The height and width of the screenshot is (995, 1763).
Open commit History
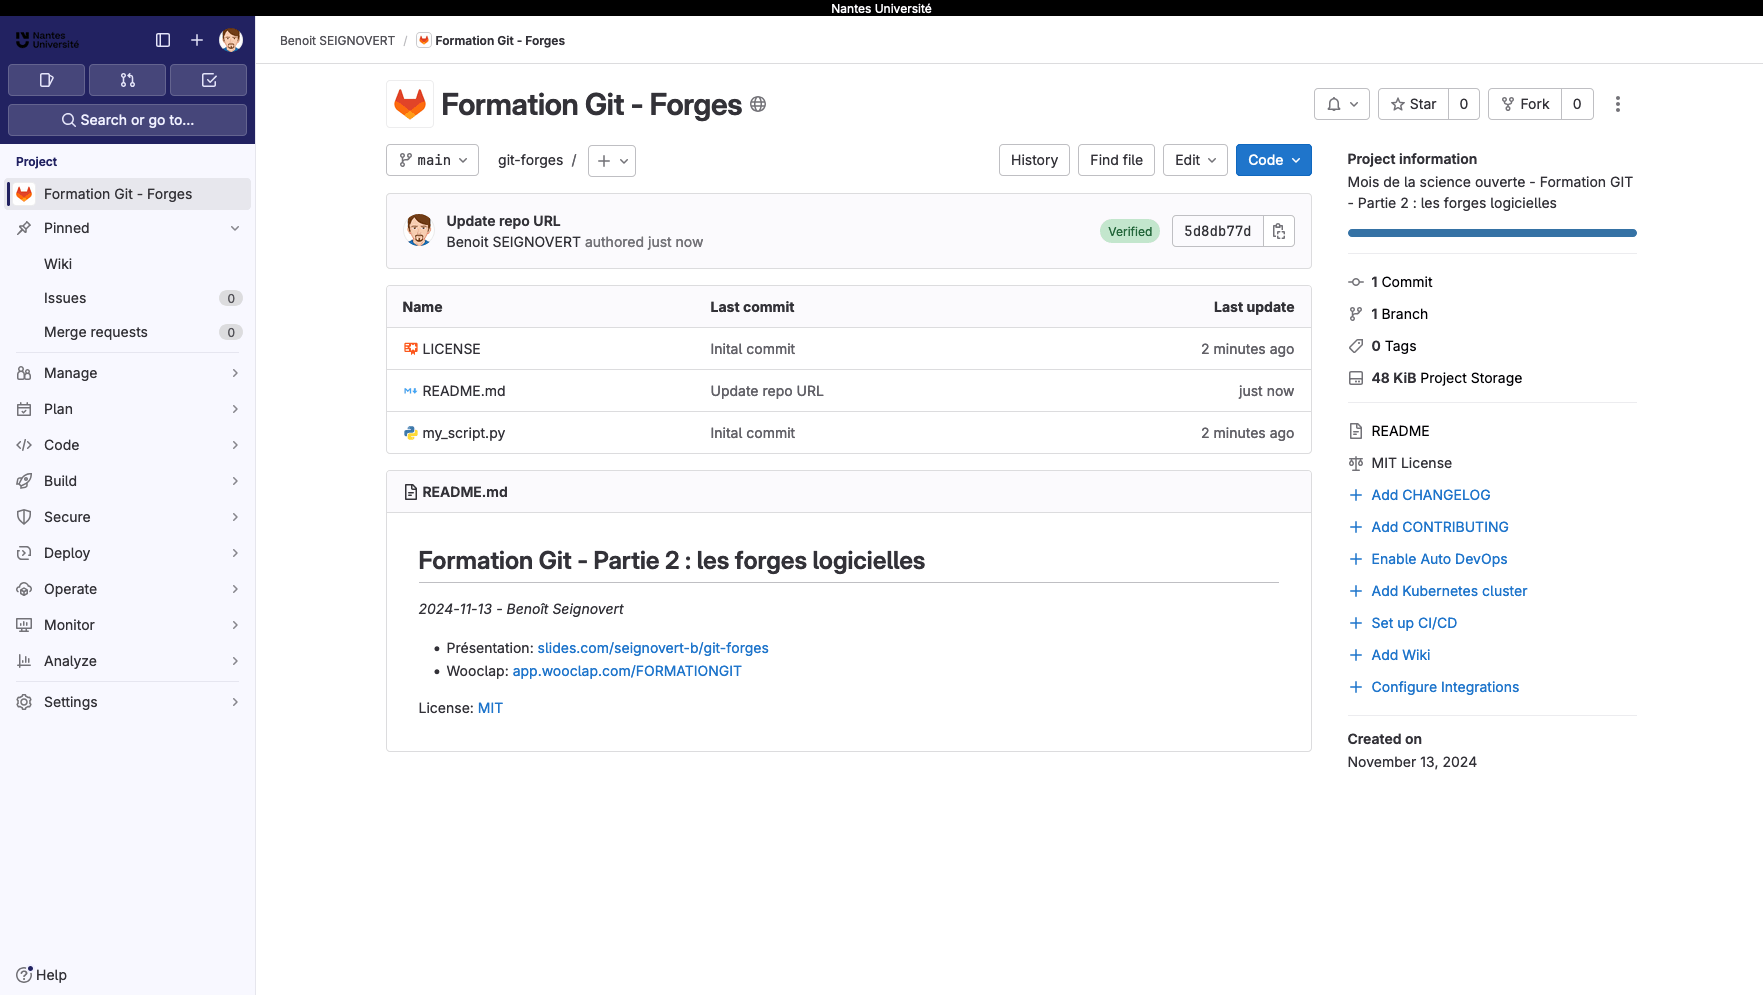(1034, 160)
